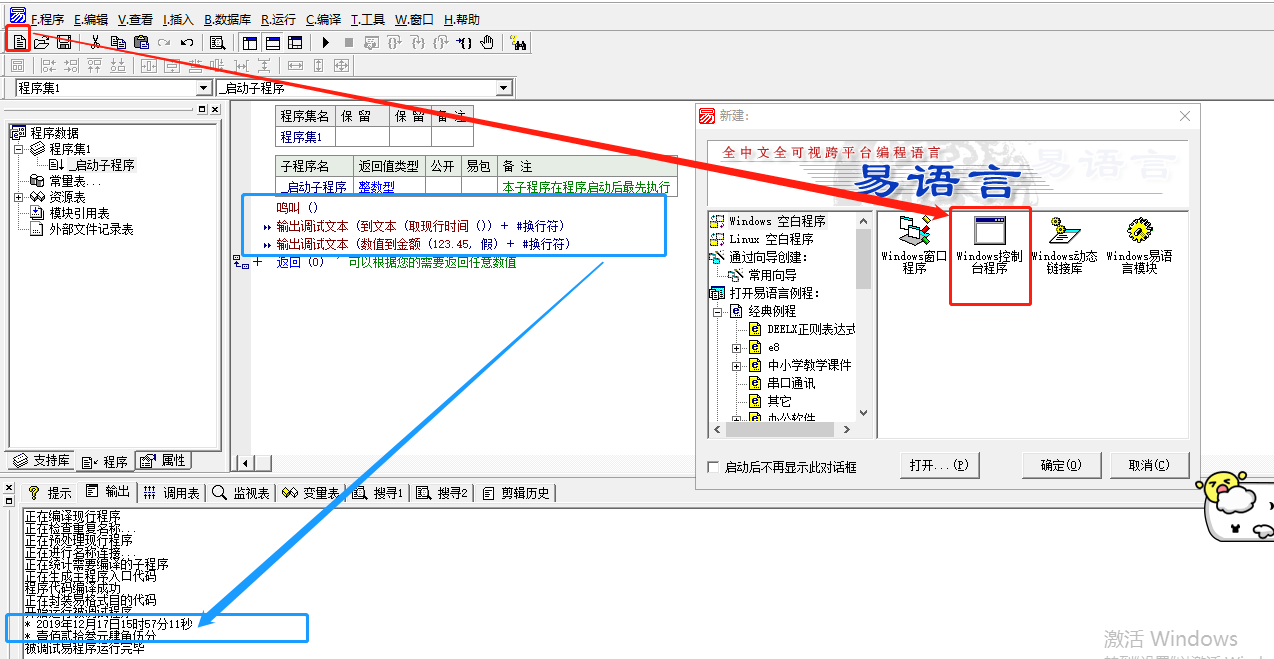The height and width of the screenshot is (659, 1274).
Task: Click the Cut scissors icon
Action: (95, 42)
